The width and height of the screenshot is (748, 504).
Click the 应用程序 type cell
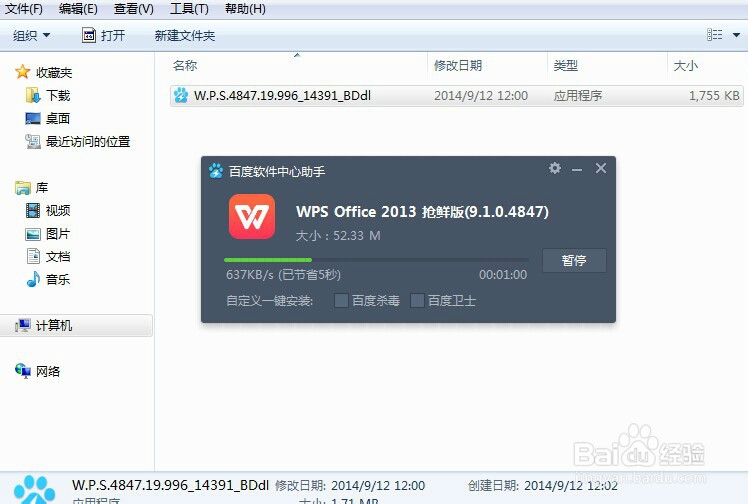pyautogui.click(x=578, y=96)
